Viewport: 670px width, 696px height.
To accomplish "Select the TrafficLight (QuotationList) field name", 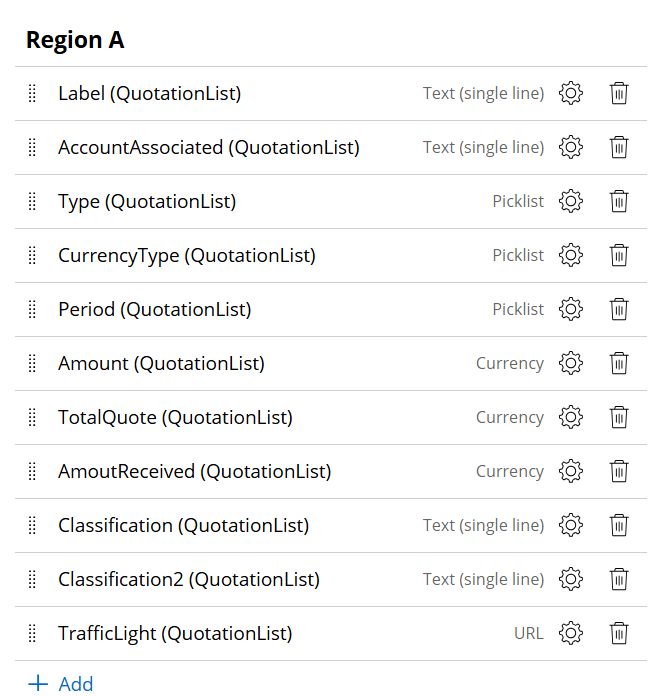I will click(x=175, y=634).
